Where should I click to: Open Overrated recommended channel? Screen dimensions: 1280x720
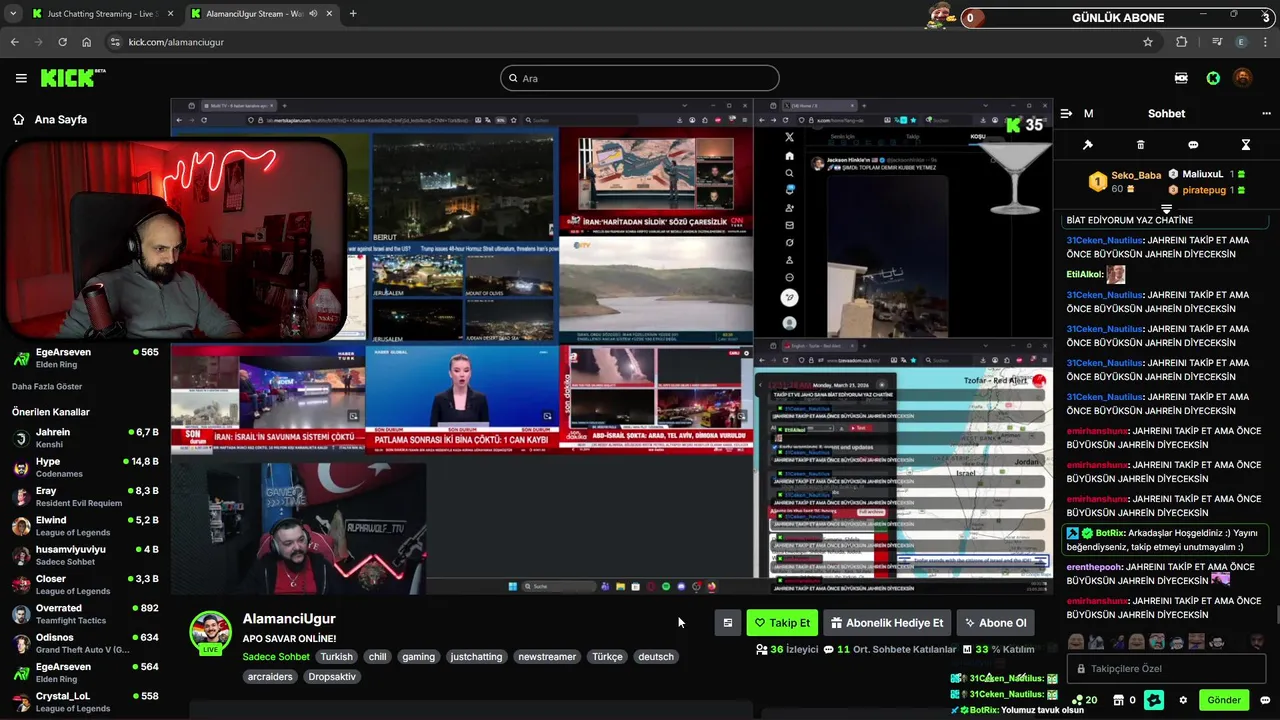tap(85, 614)
